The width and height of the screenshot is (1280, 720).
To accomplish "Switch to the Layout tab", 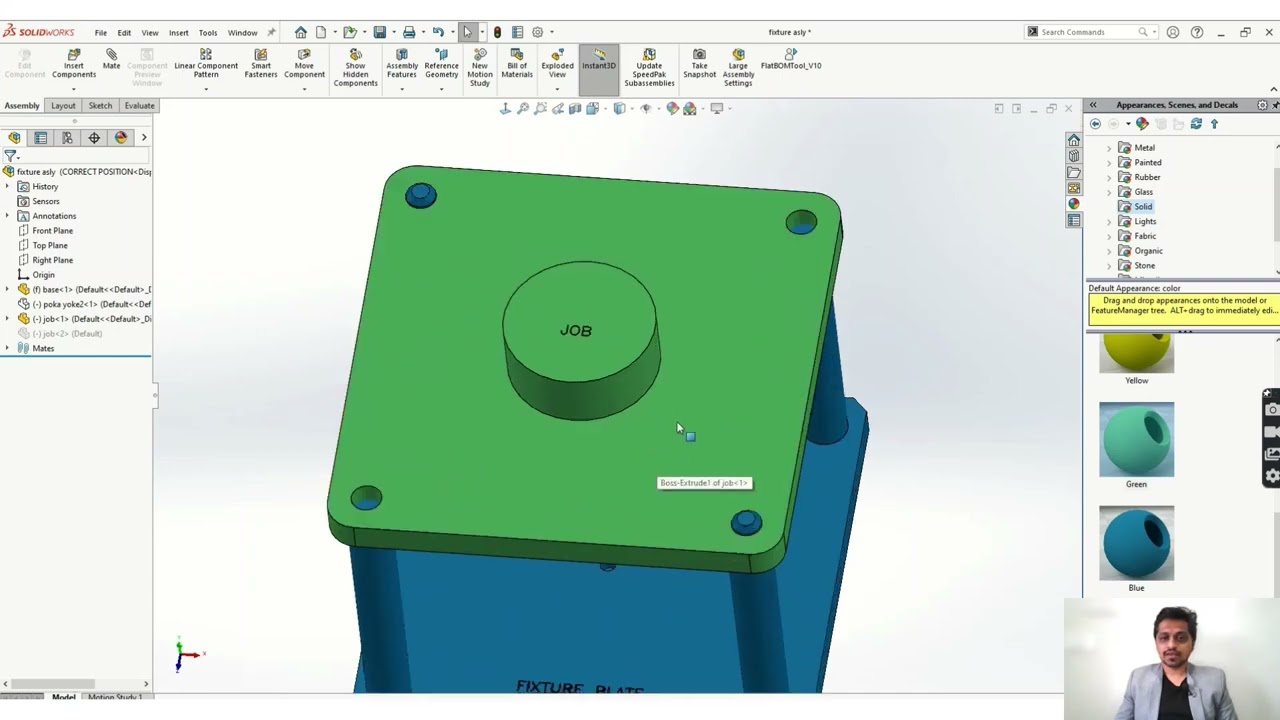I will 63,106.
